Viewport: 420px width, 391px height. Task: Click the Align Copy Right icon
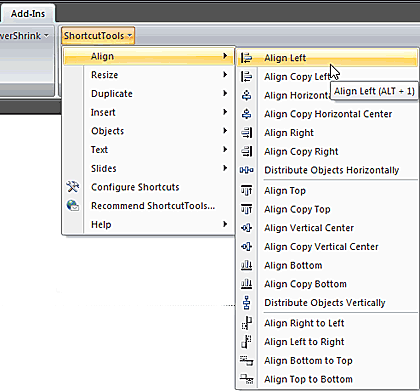[247, 151]
